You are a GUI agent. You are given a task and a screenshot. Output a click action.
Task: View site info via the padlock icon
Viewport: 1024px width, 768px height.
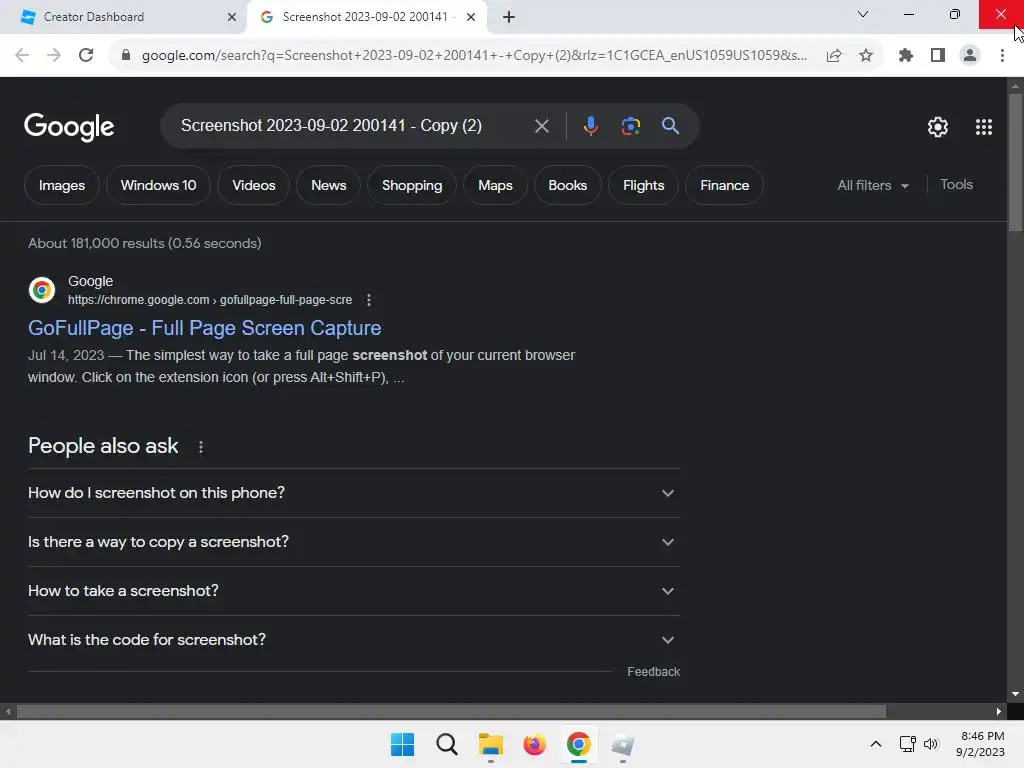click(126, 56)
